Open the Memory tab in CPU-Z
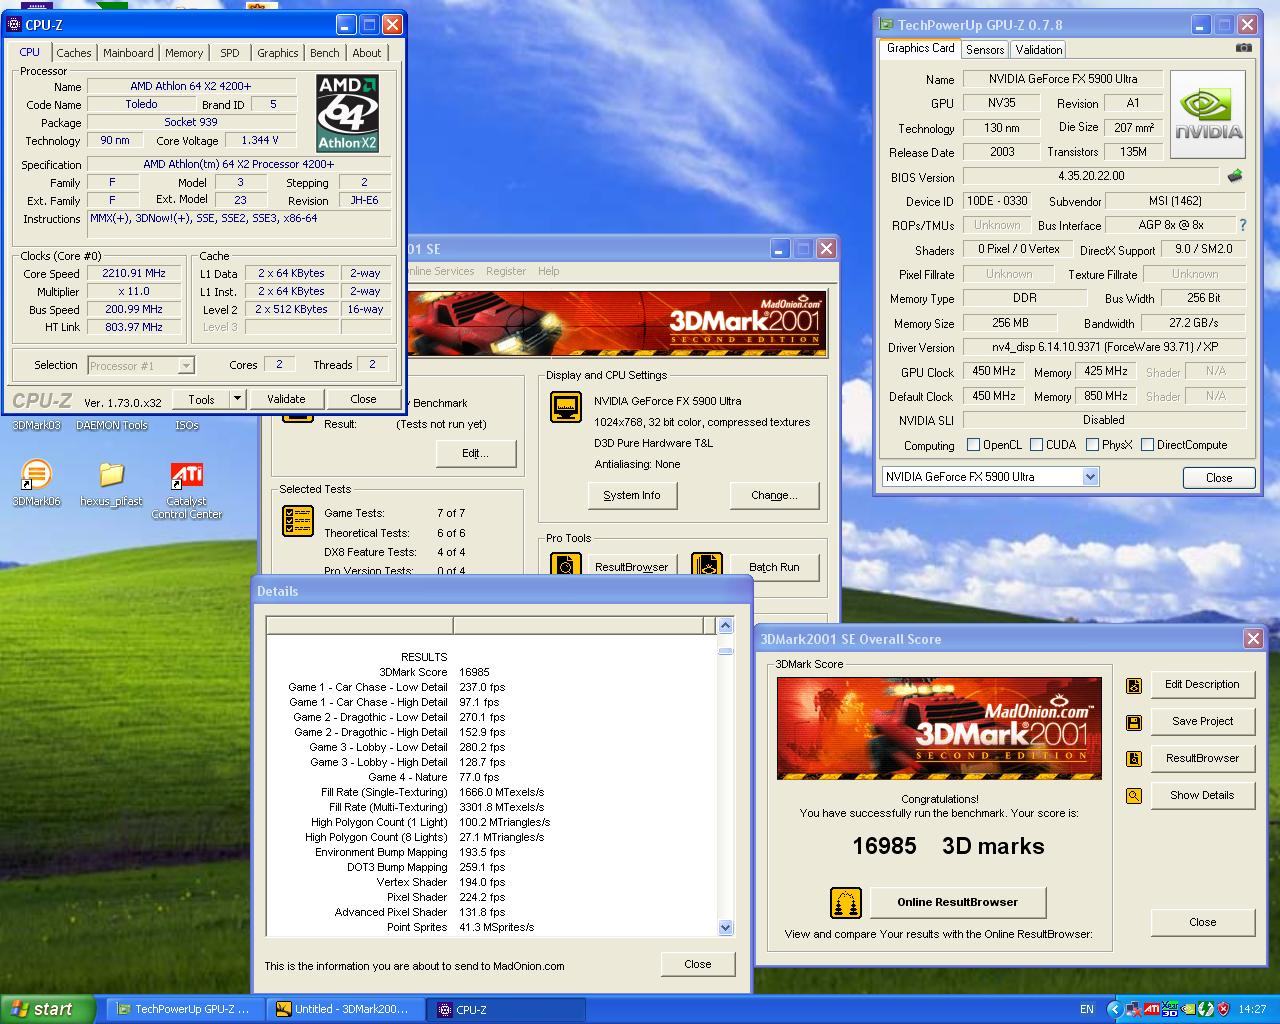Viewport: 1280px width, 1024px height. [184, 53]
